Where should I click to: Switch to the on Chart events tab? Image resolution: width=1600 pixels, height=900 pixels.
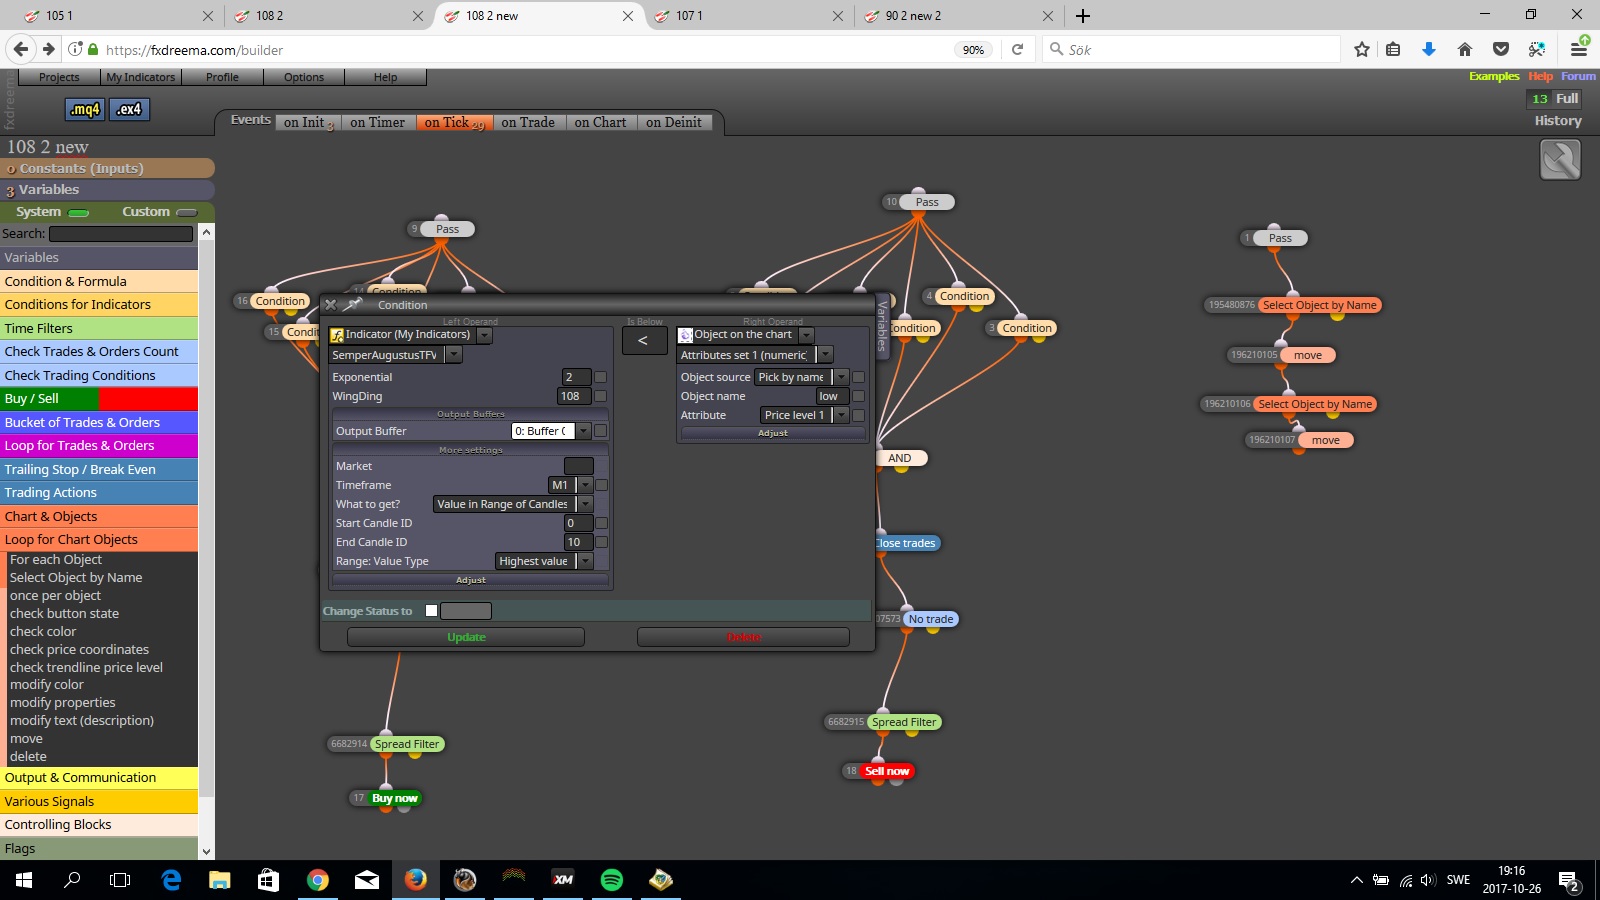coord(600,122)
